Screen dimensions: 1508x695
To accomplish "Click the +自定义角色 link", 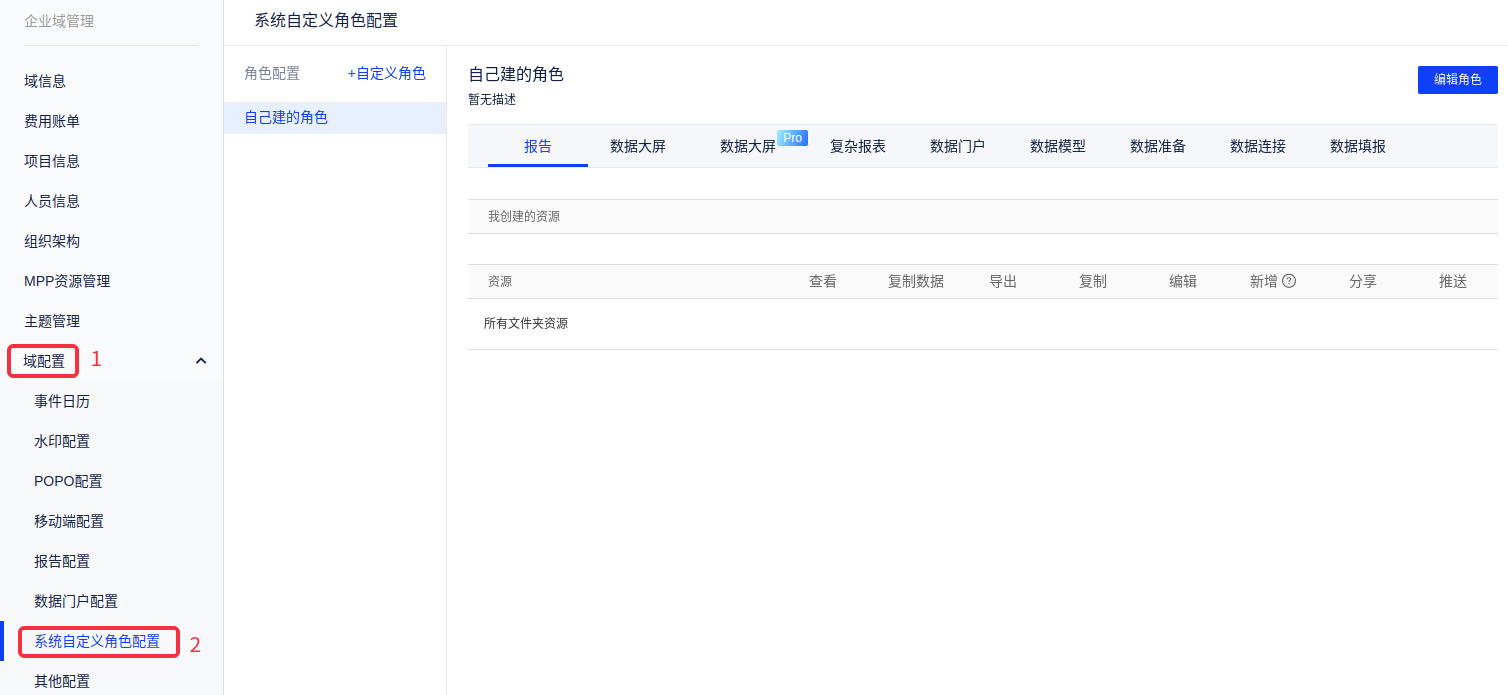I will pyautogui.click(x=386, y=74).
